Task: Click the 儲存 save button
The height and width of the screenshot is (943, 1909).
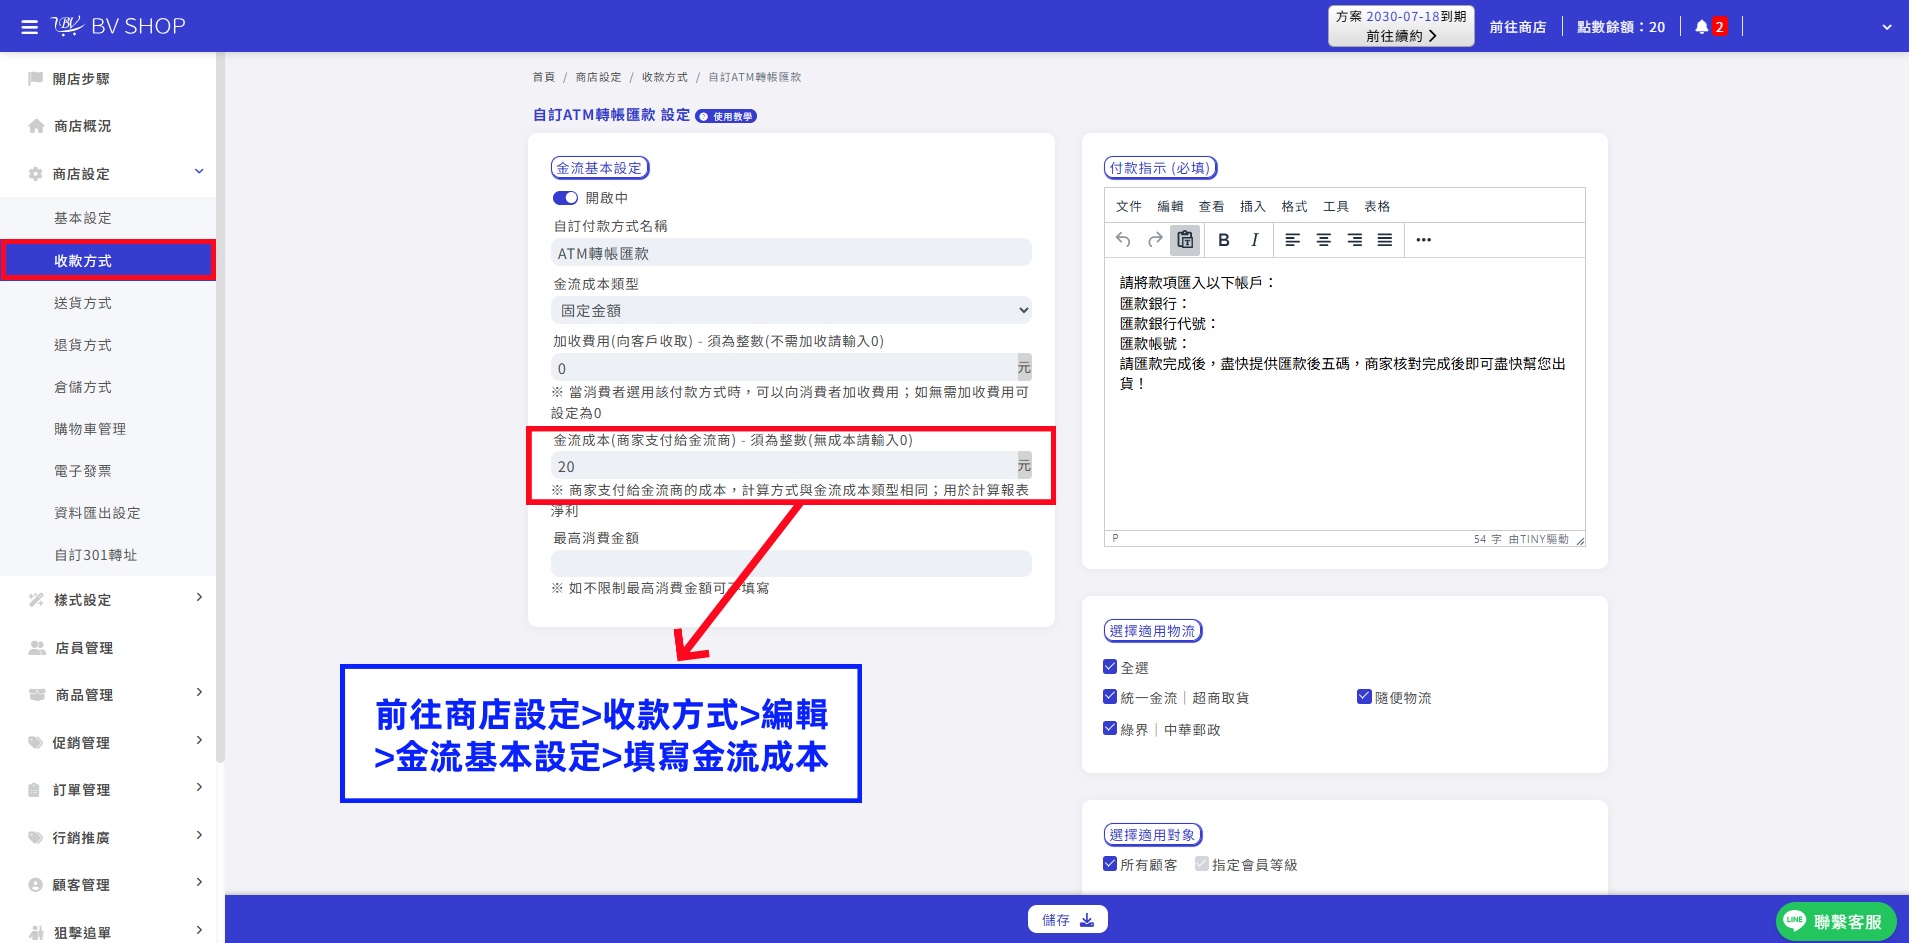Action: click(x=1067, y=920)
